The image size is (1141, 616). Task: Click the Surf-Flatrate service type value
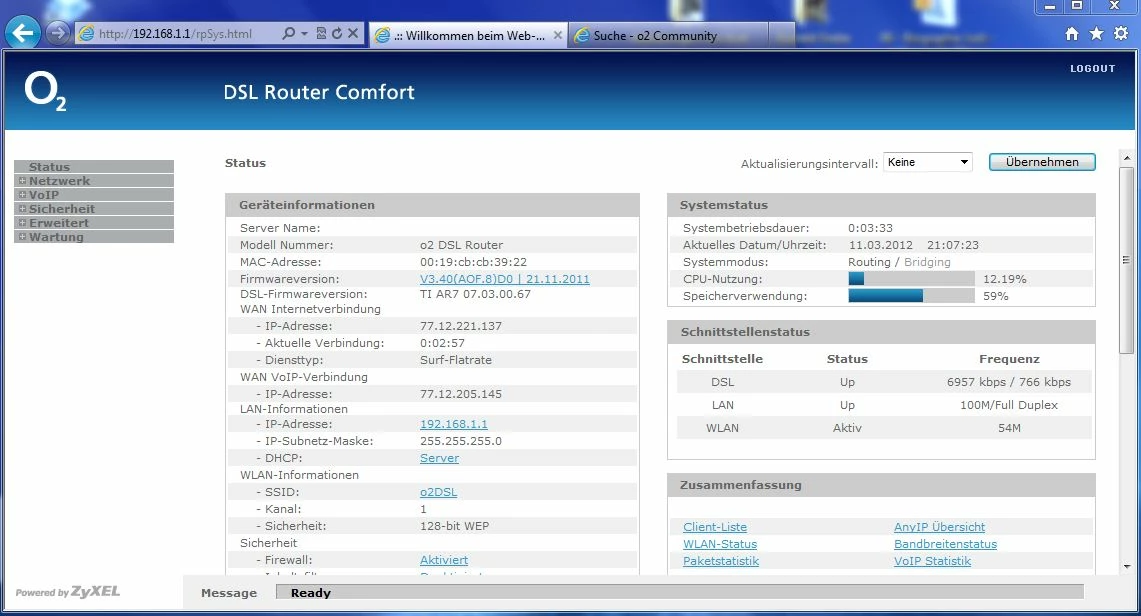pos(456,360)
